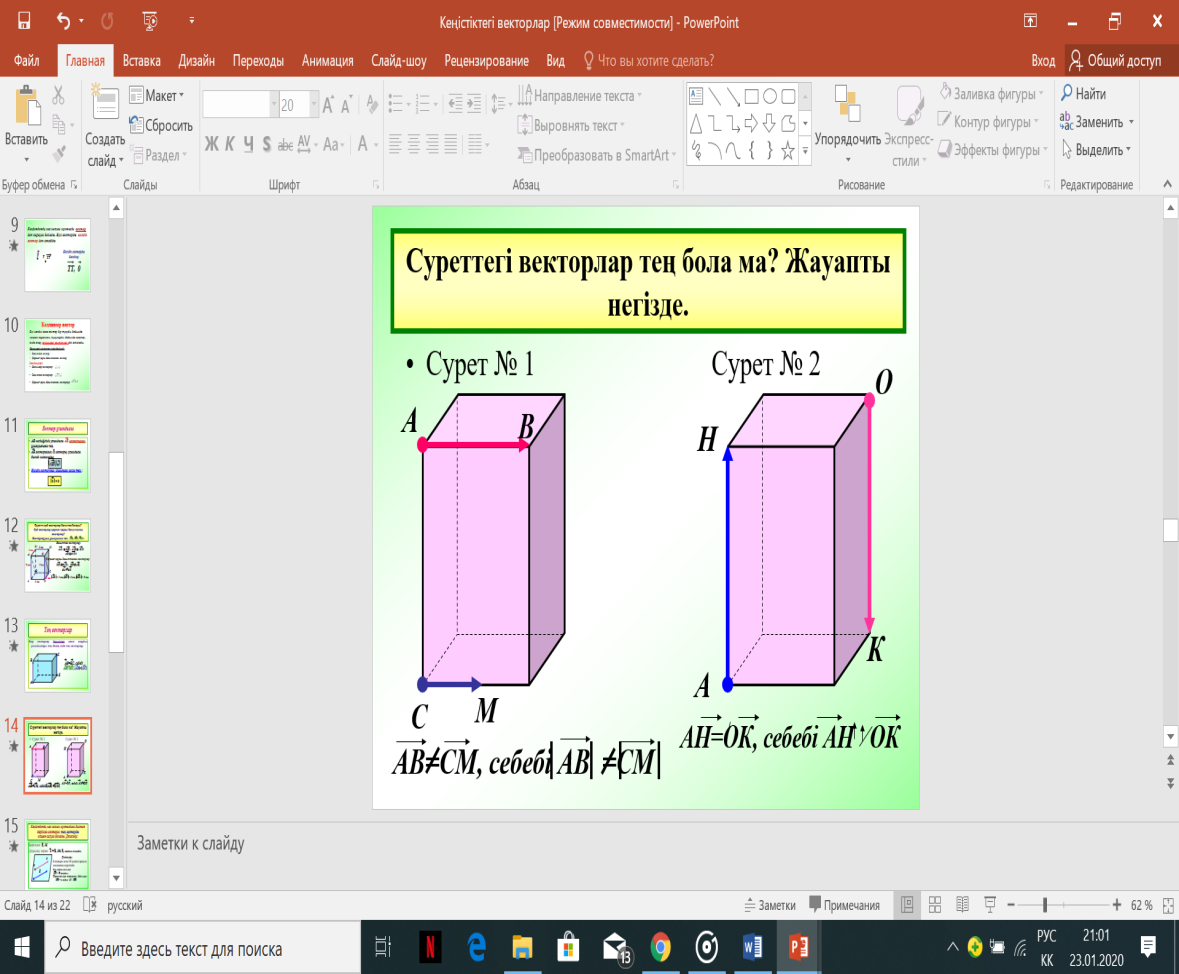Image resolution: width=1179 pixels, height=974 pixels.
Task: Toggle bold Ж formatting
Action: click(211, 144)
